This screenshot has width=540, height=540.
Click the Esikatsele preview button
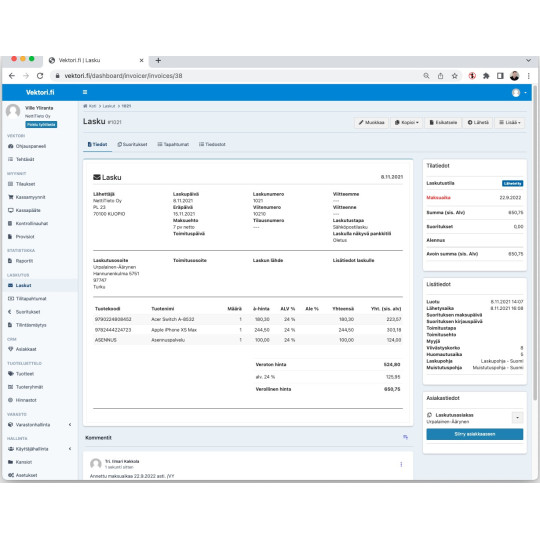[x=443, y=122]
